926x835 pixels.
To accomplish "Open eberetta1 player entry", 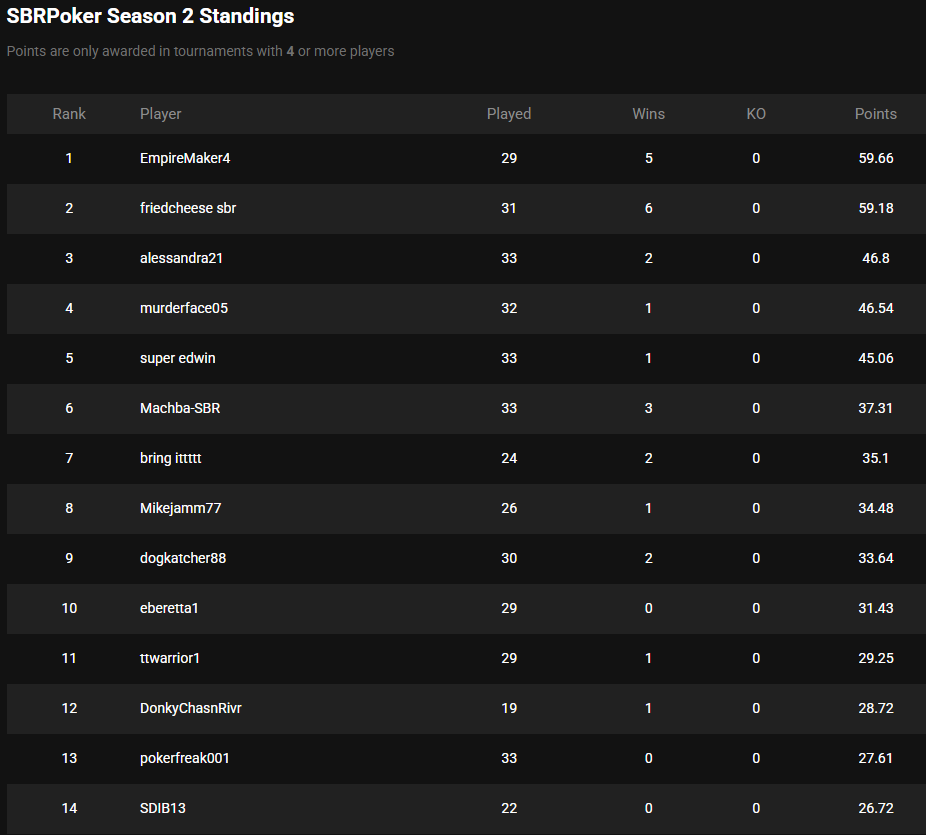I will [176, 608].
